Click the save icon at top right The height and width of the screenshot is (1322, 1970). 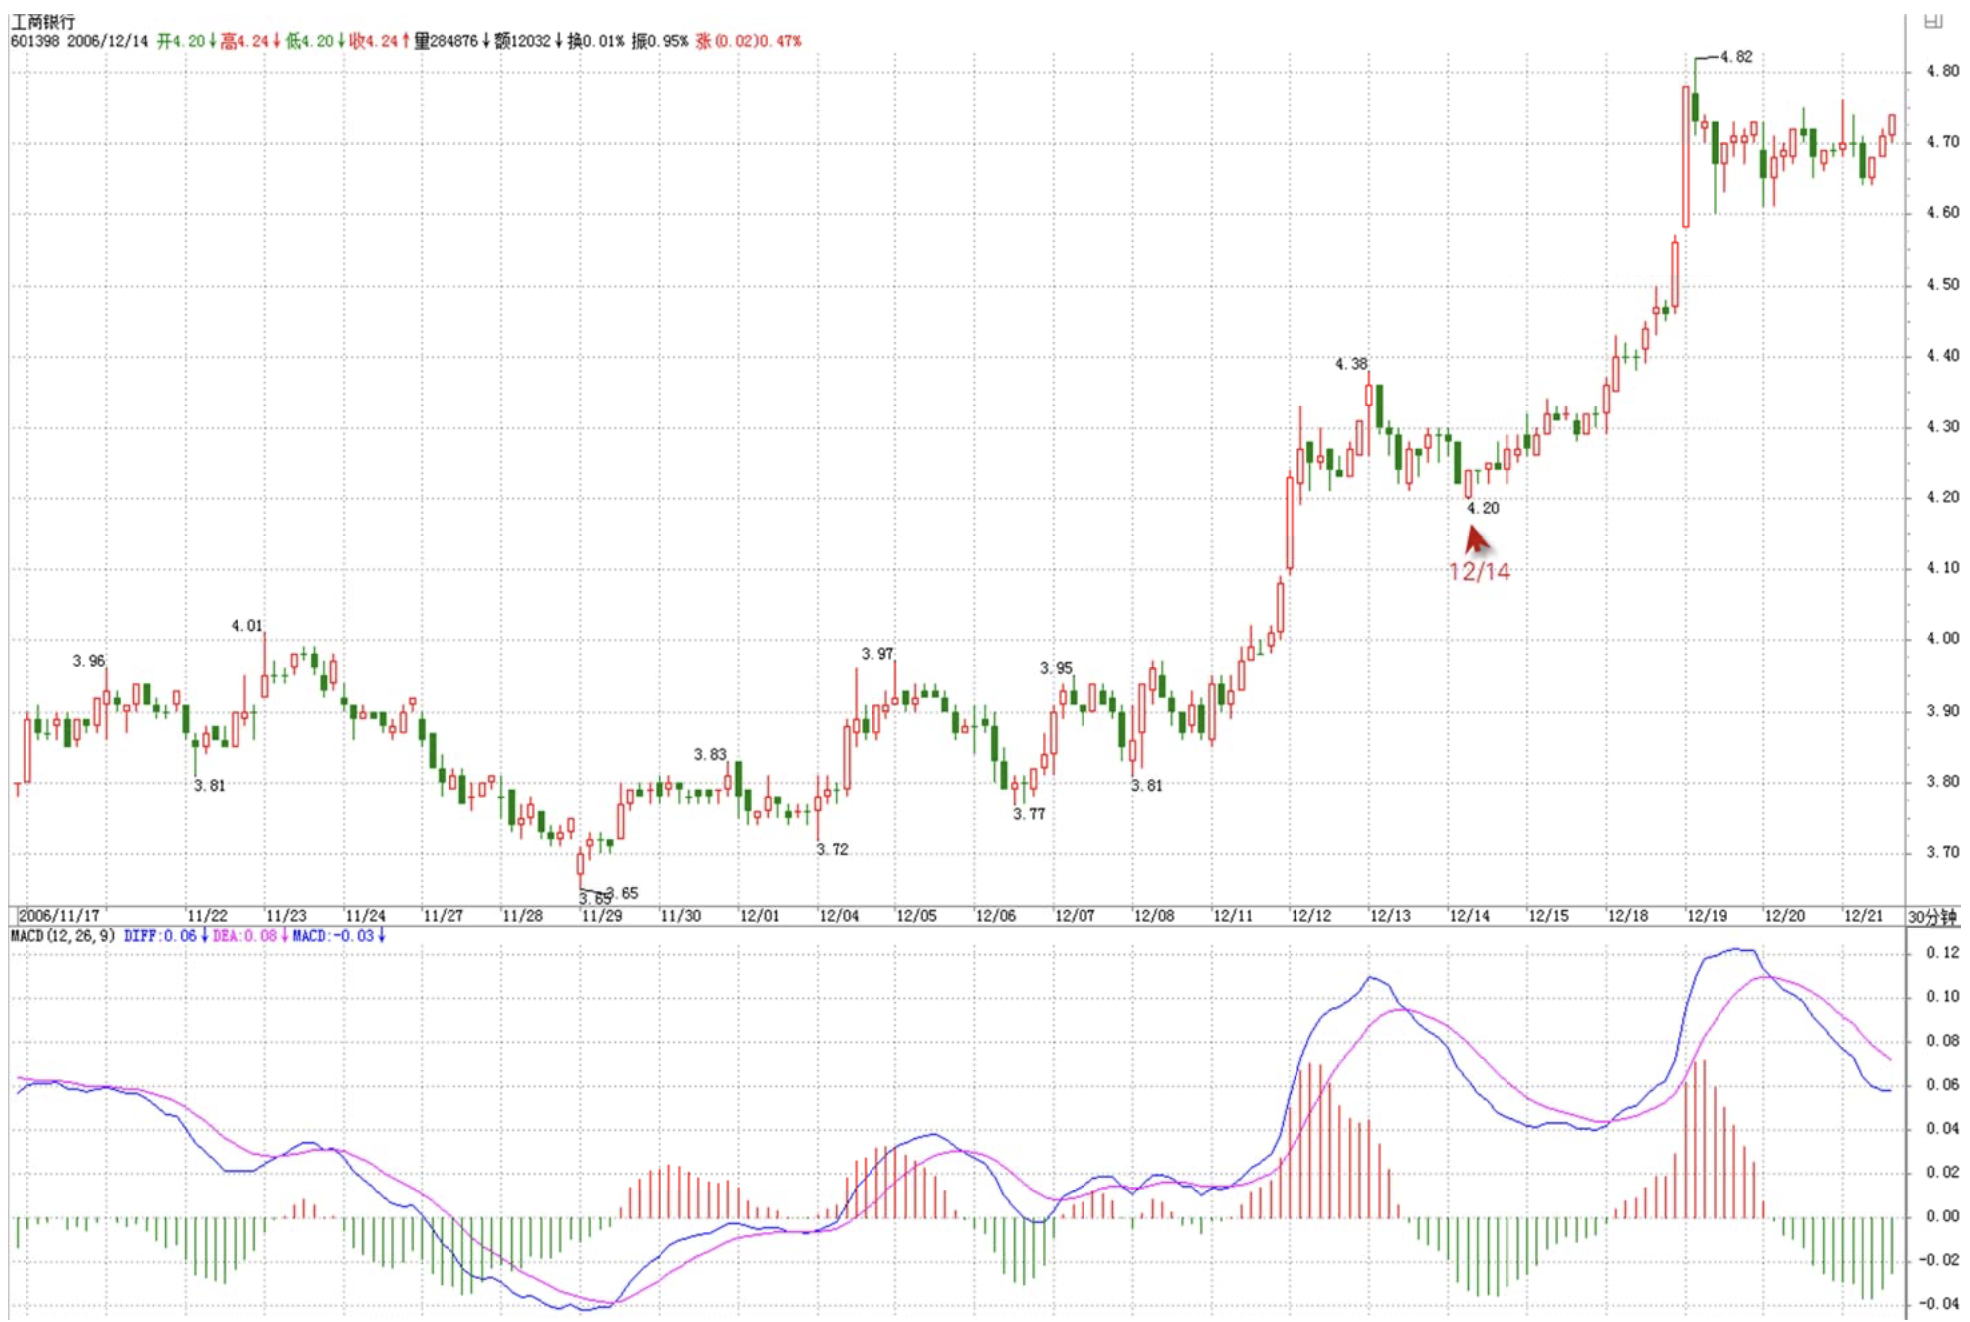(x=1932, y=20)
